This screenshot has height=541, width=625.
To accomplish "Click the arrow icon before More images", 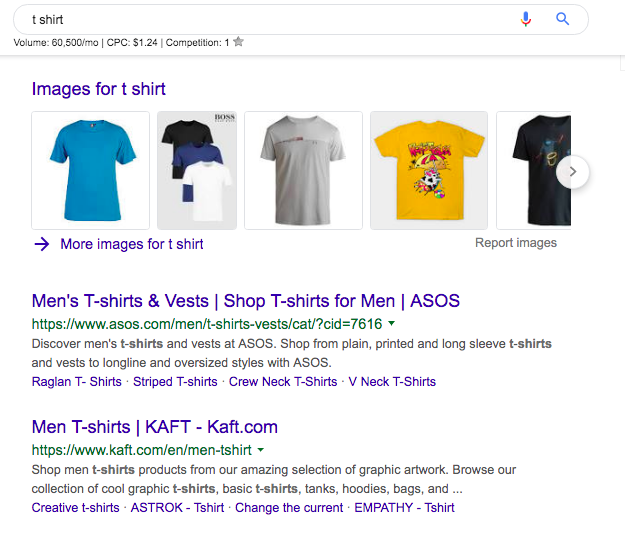I will [42, 244].
